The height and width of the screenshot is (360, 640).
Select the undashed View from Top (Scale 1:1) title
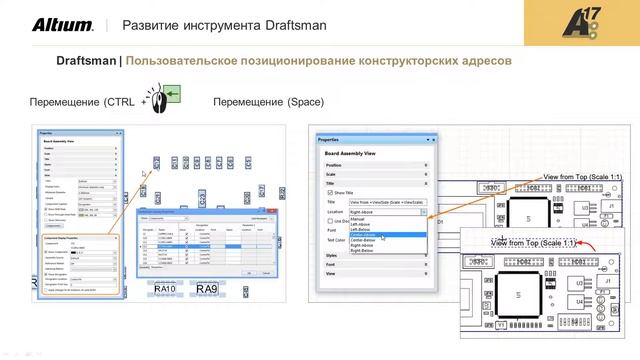(x=582, y=177)
